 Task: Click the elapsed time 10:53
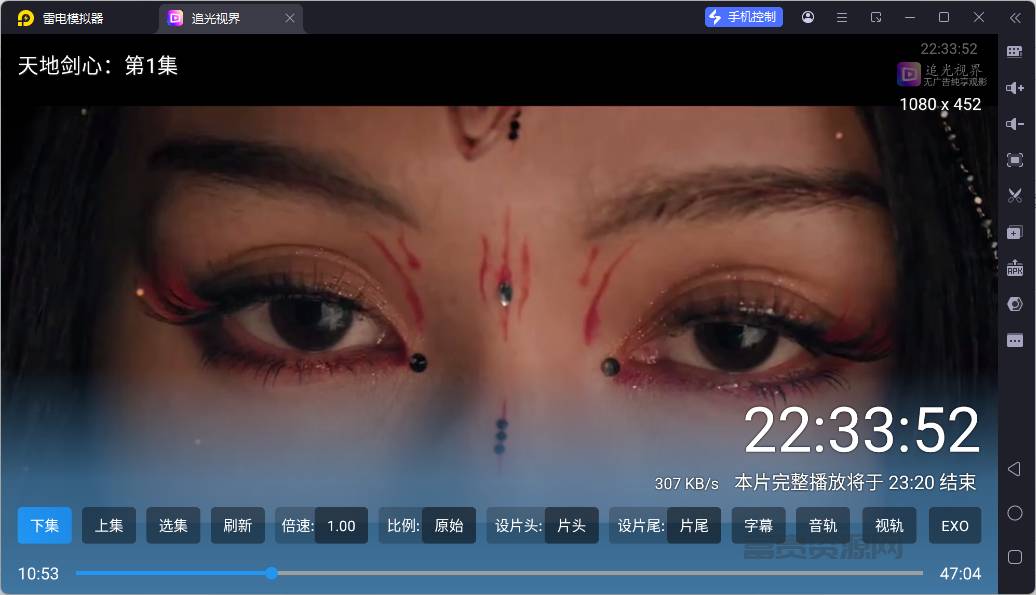[38, 573]
